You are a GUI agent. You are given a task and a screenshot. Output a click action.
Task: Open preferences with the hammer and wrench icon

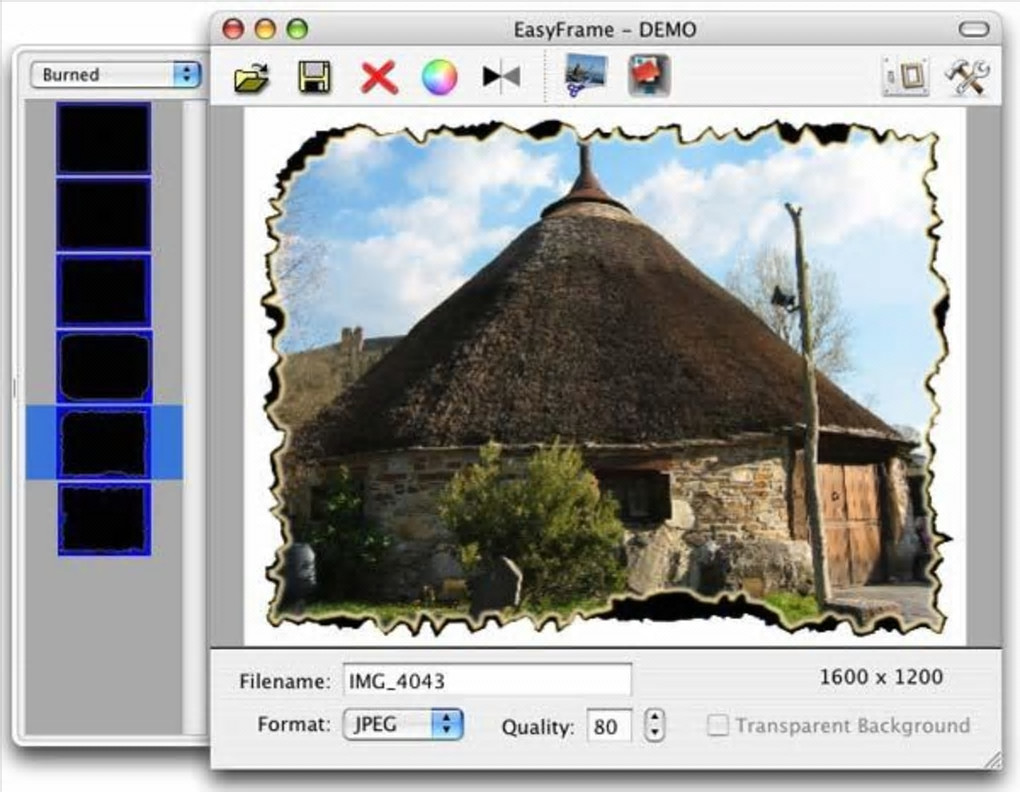tap(967, 77)
